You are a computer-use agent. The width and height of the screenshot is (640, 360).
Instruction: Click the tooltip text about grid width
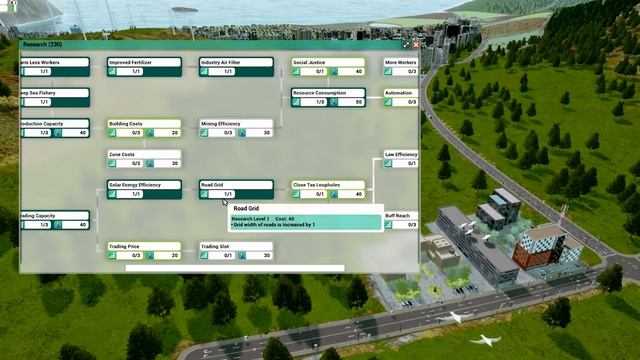point(273,224)
